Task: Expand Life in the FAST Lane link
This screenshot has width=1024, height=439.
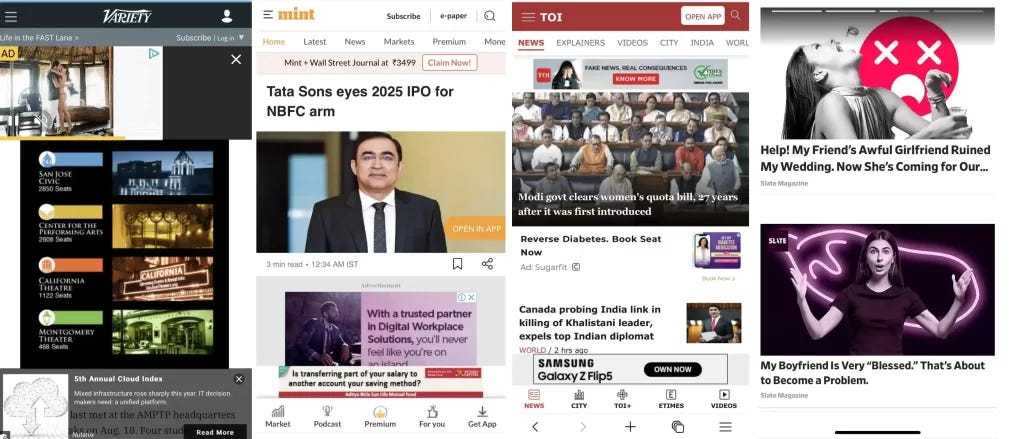Action: [39, 38]
